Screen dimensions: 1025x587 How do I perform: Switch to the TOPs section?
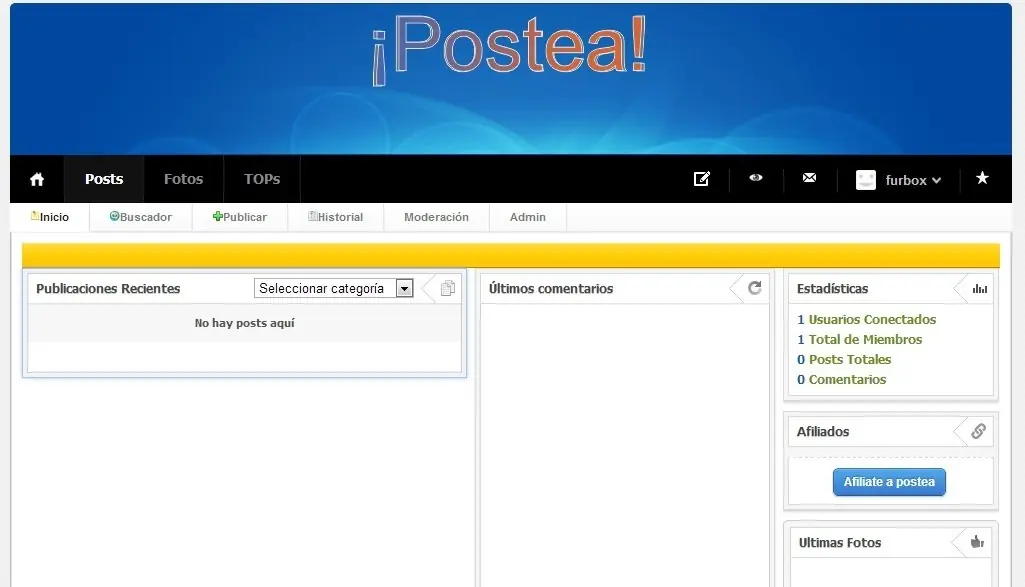pyautogui.click(x=262, y=179)
